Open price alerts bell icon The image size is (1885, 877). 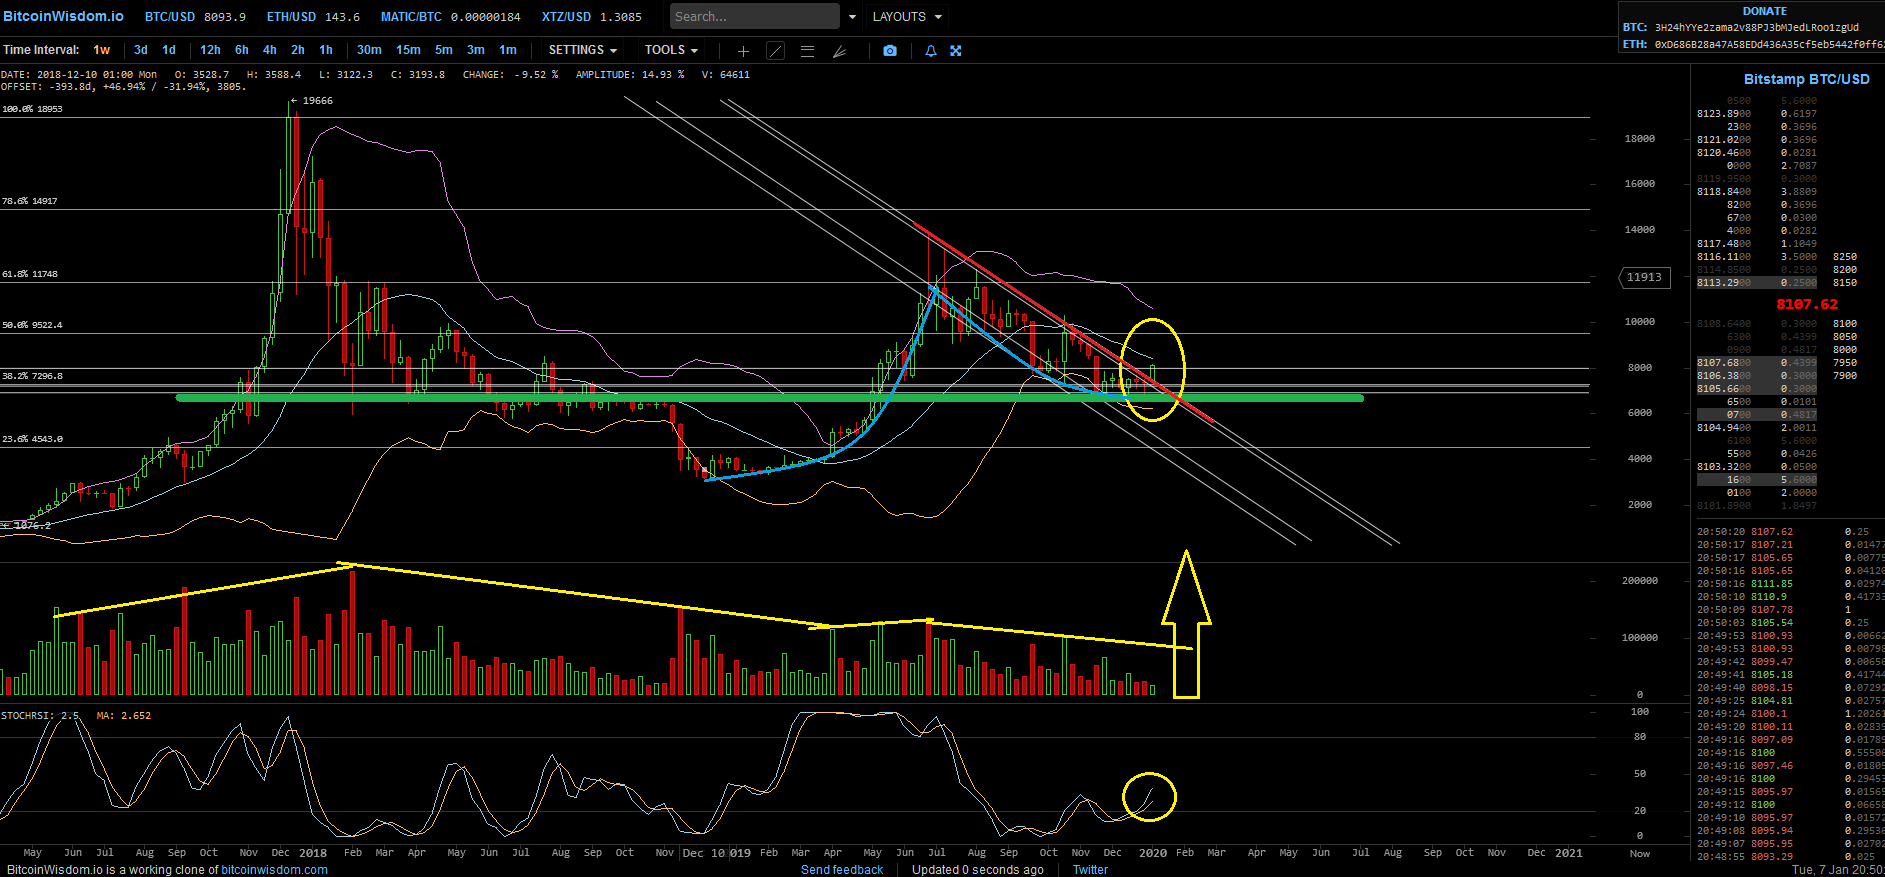[931, 51]
